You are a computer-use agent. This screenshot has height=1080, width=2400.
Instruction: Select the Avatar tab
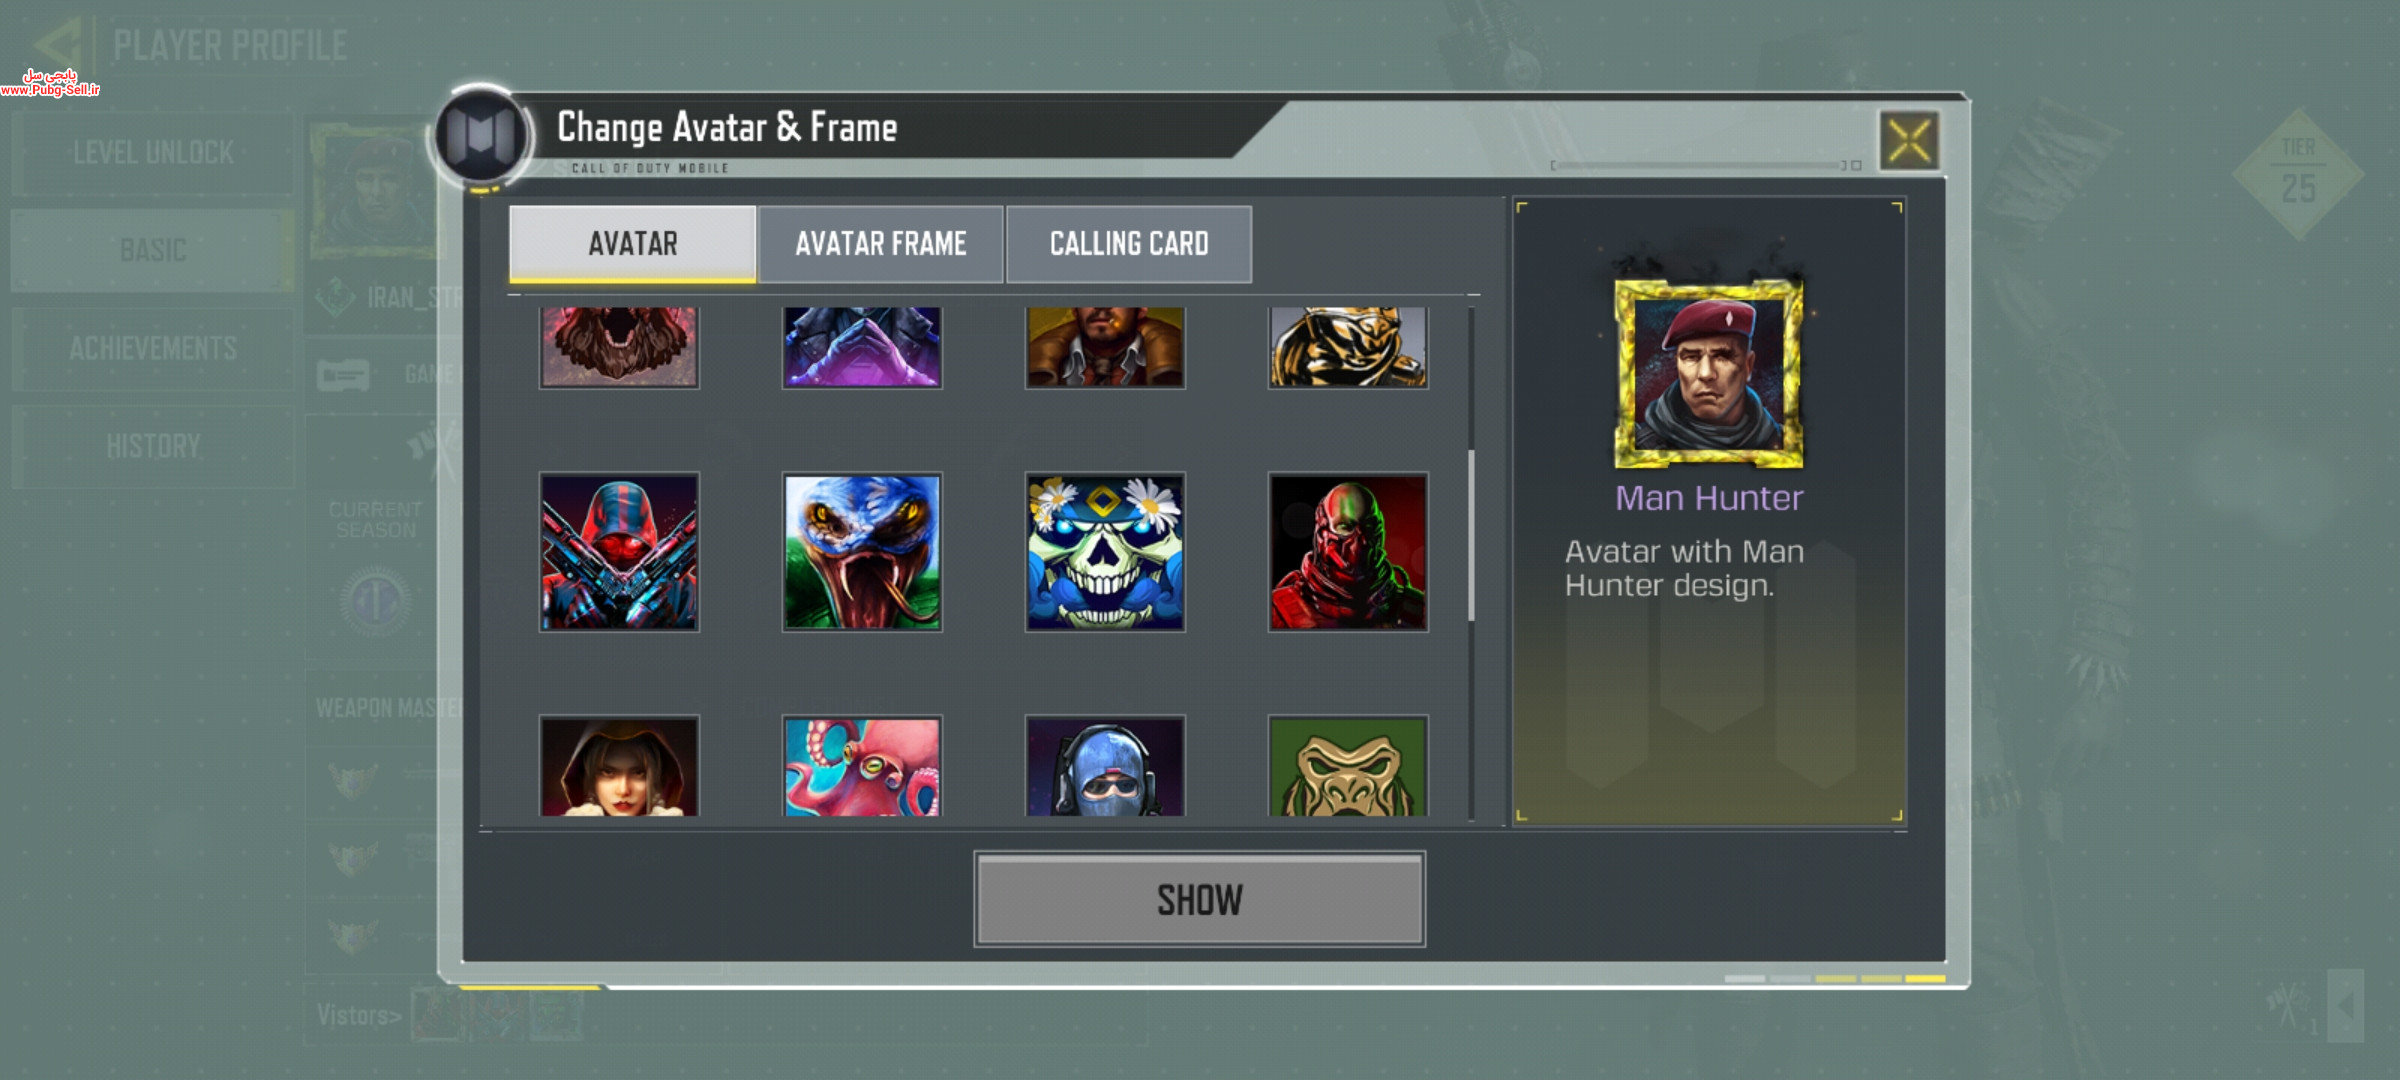[633, 244]
